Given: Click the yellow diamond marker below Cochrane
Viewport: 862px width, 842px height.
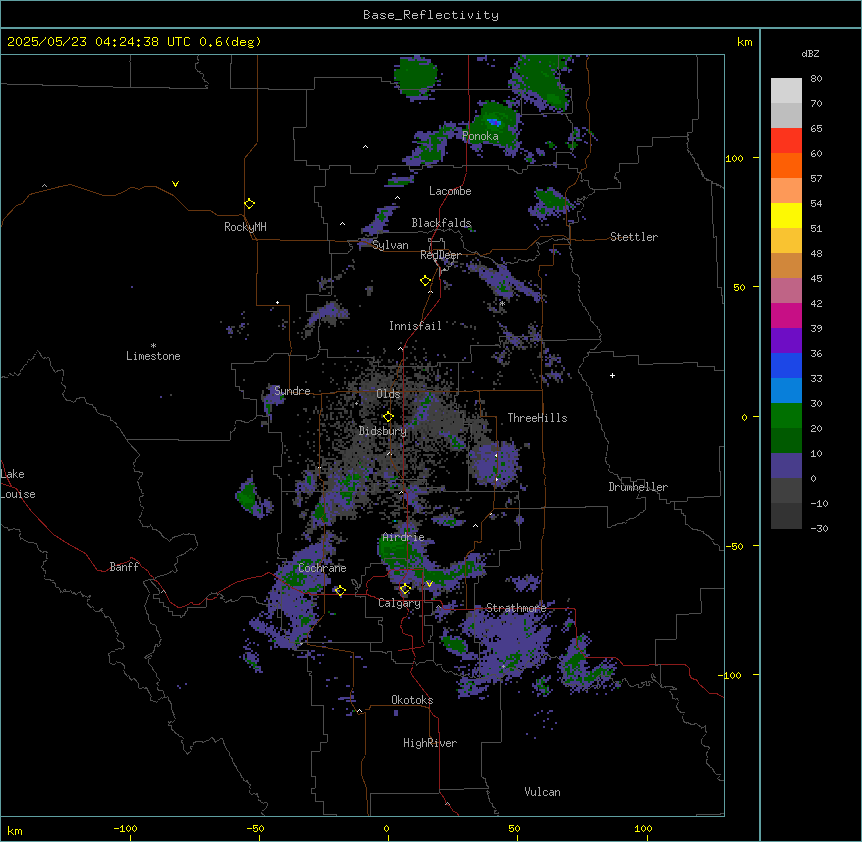Looking at the screenshot, I should (340, 591).
